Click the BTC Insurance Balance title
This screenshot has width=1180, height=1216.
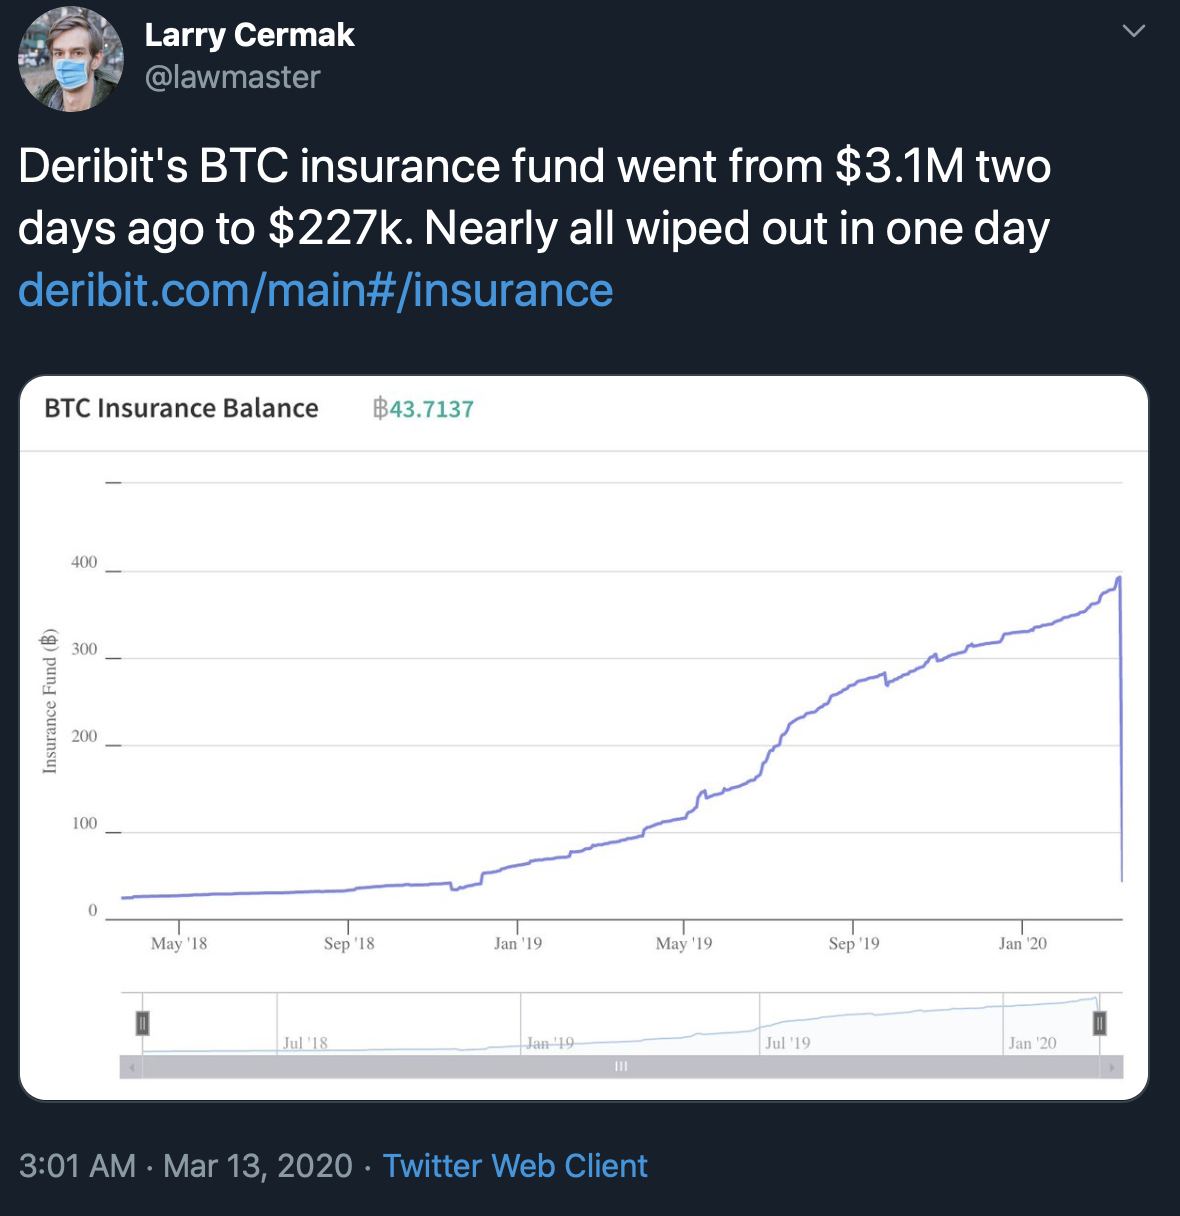pos(181,408)
